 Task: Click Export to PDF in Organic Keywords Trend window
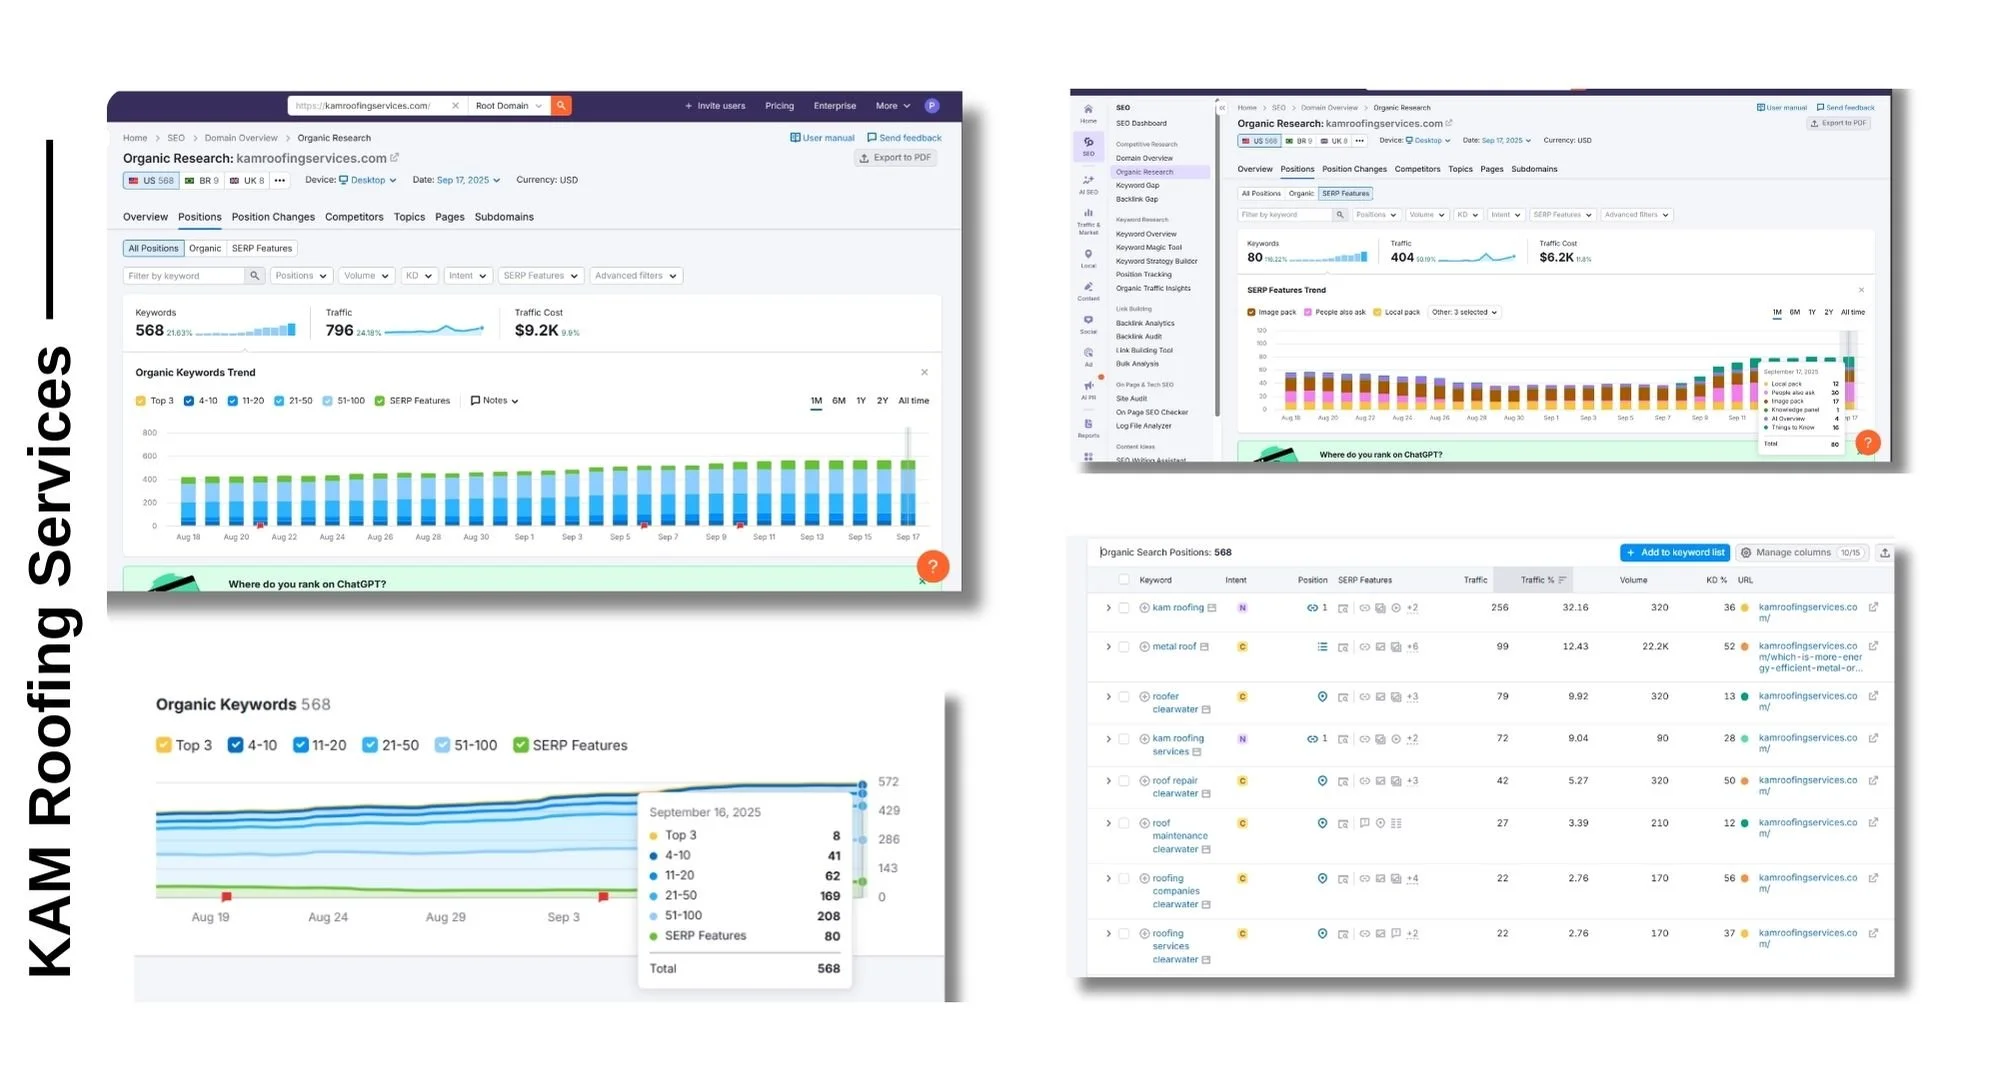pos(895,158)
